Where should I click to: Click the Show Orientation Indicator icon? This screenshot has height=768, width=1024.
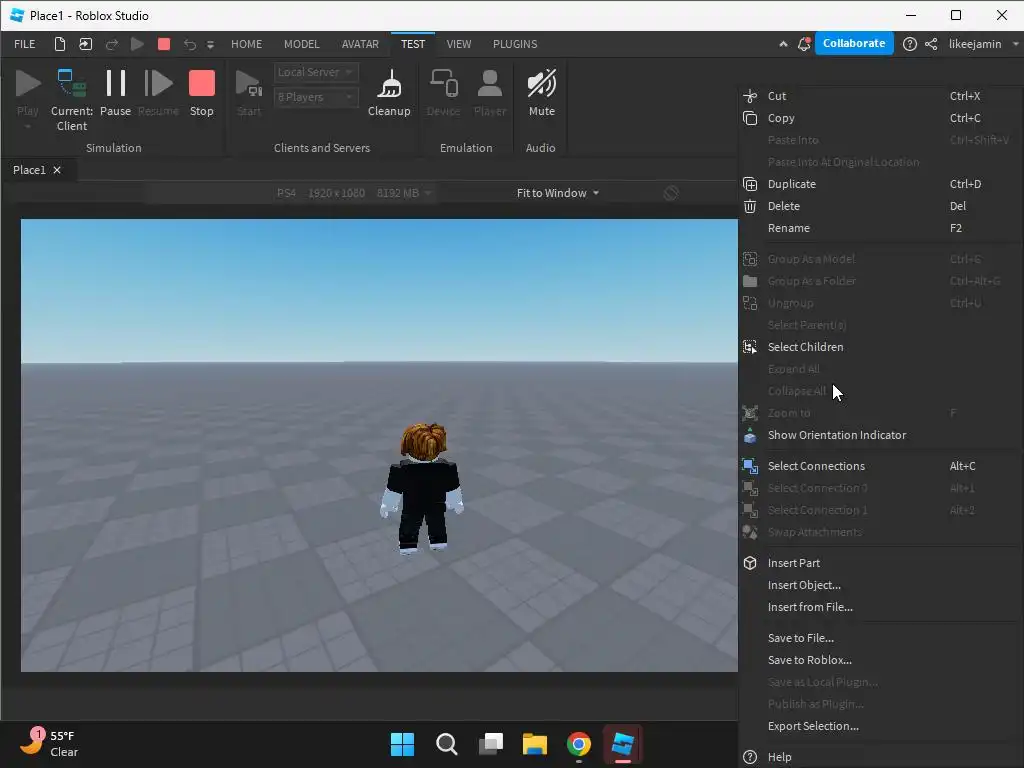(750, 436)
